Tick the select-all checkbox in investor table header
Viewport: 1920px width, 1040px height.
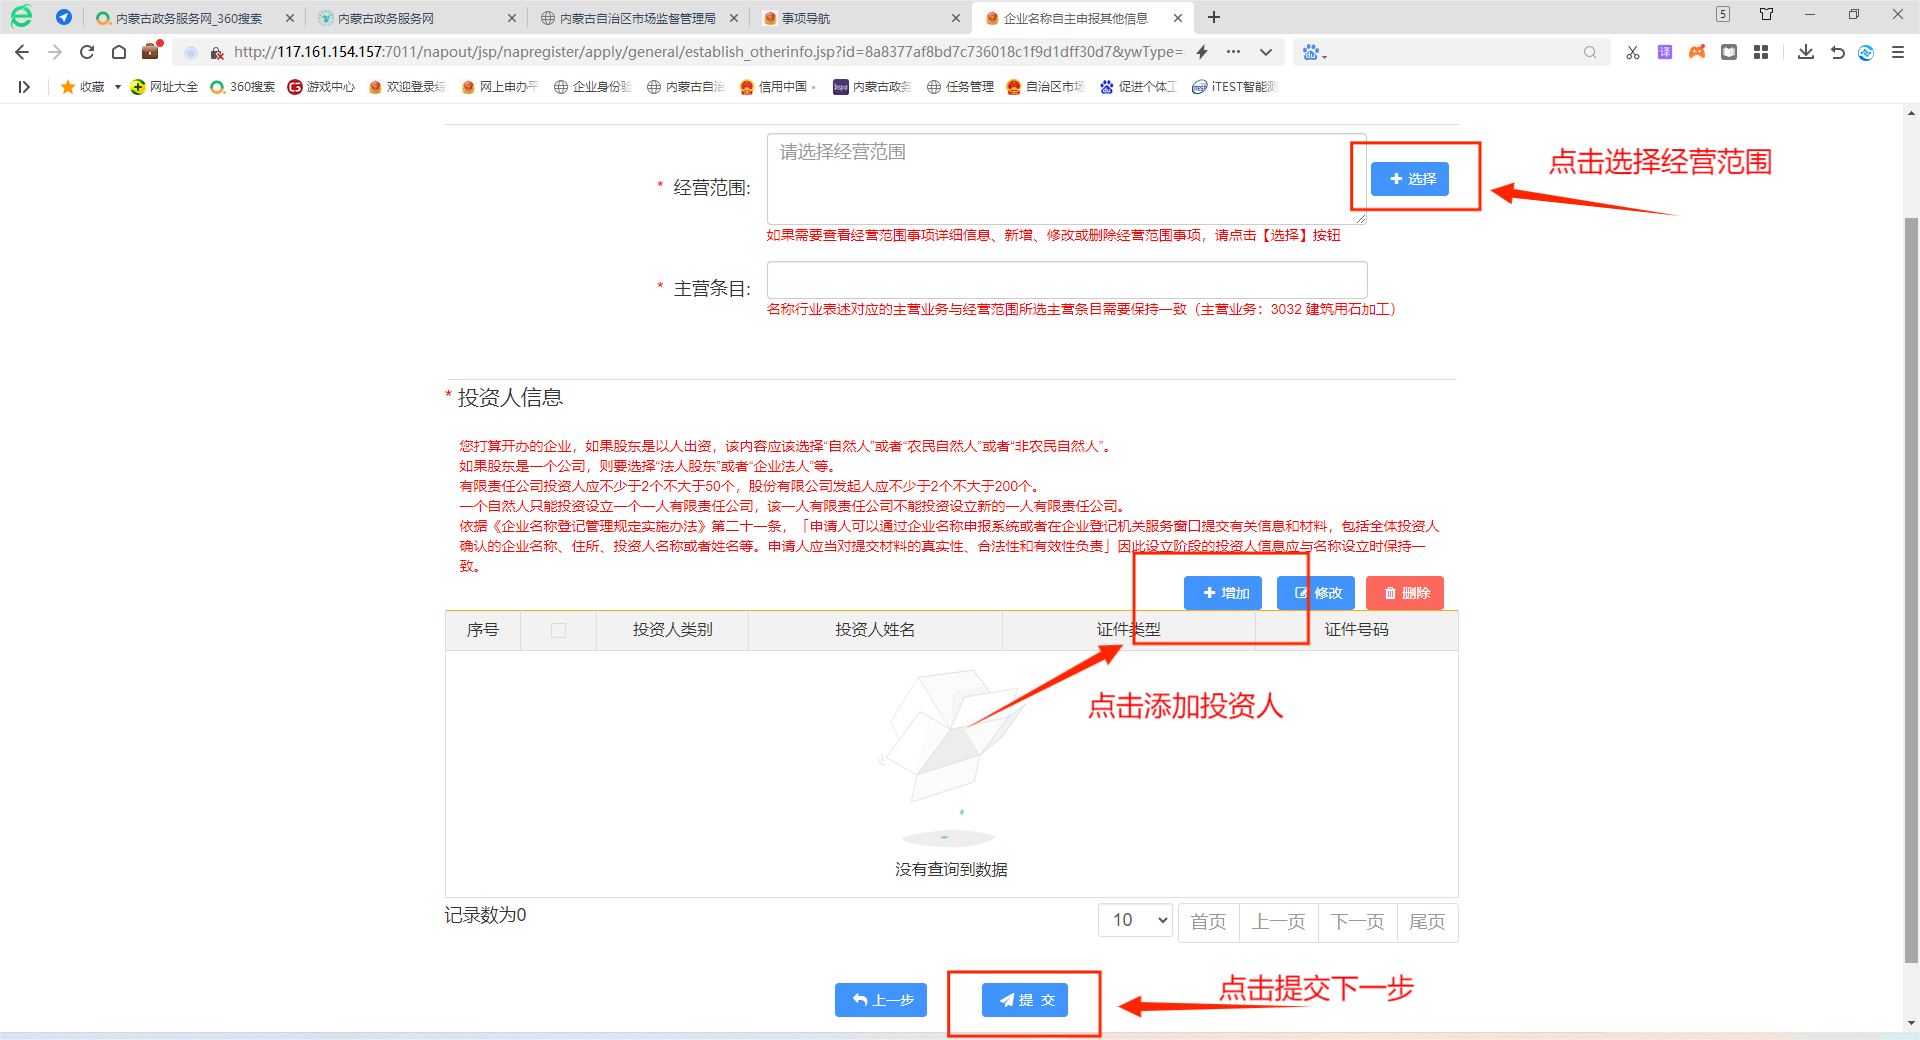[x=558, y=630]
